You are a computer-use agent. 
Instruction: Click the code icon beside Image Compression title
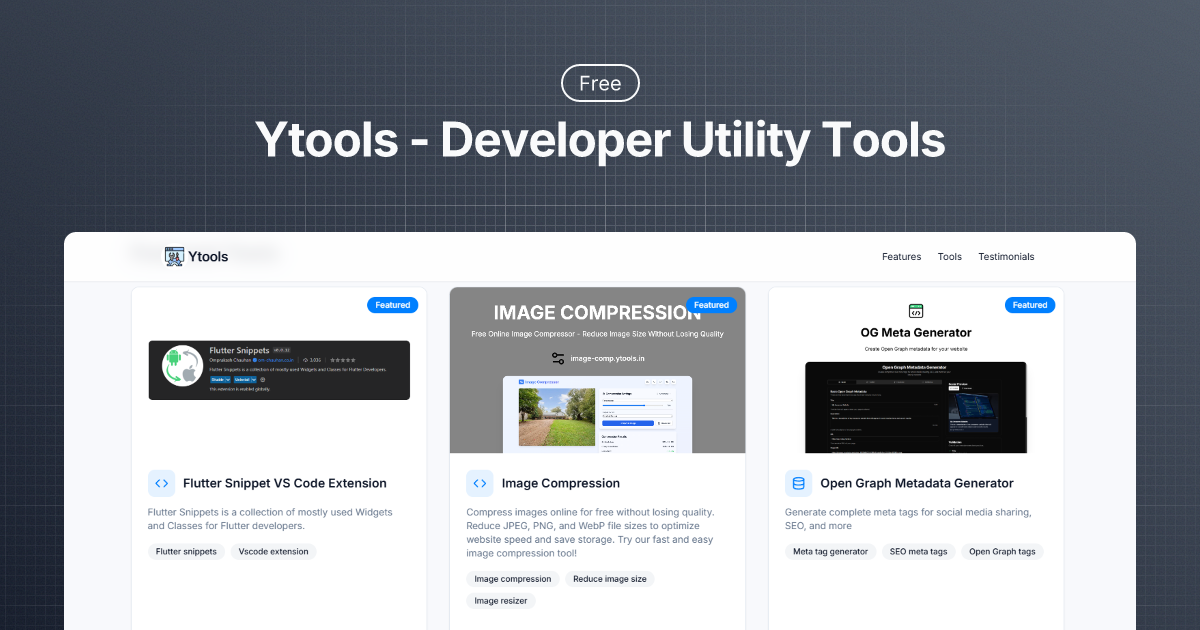480,483
